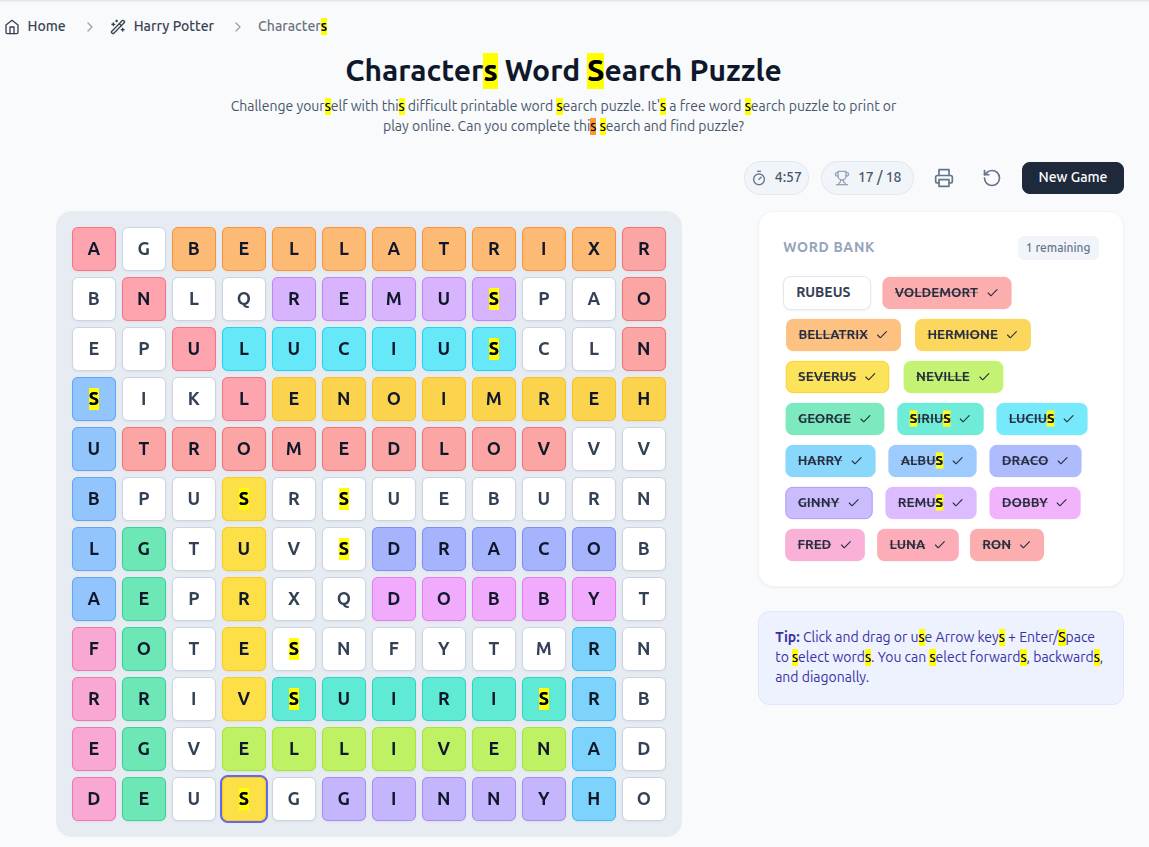Start a New Game
This screenshot has height=847, width=1149.
(1072, 177)
